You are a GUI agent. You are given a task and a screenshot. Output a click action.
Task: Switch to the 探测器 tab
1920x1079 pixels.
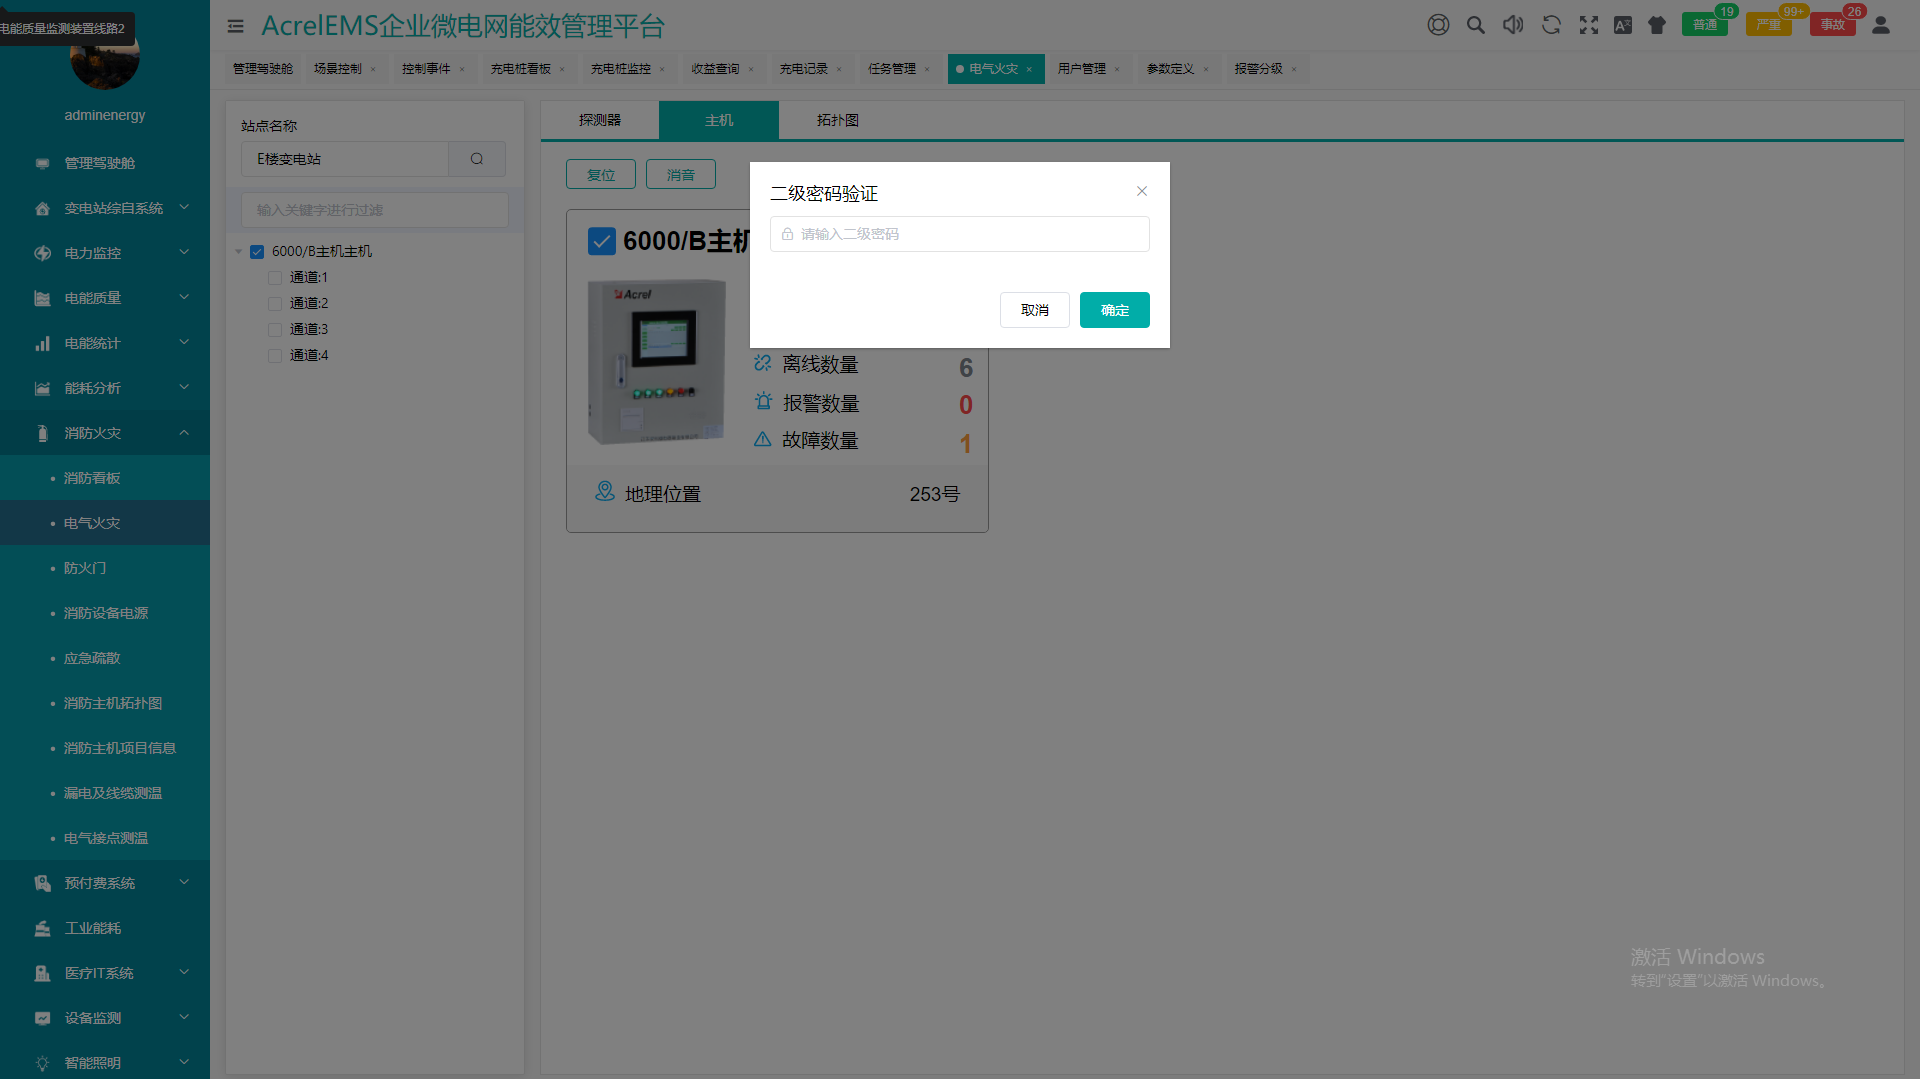pos(600,120)
